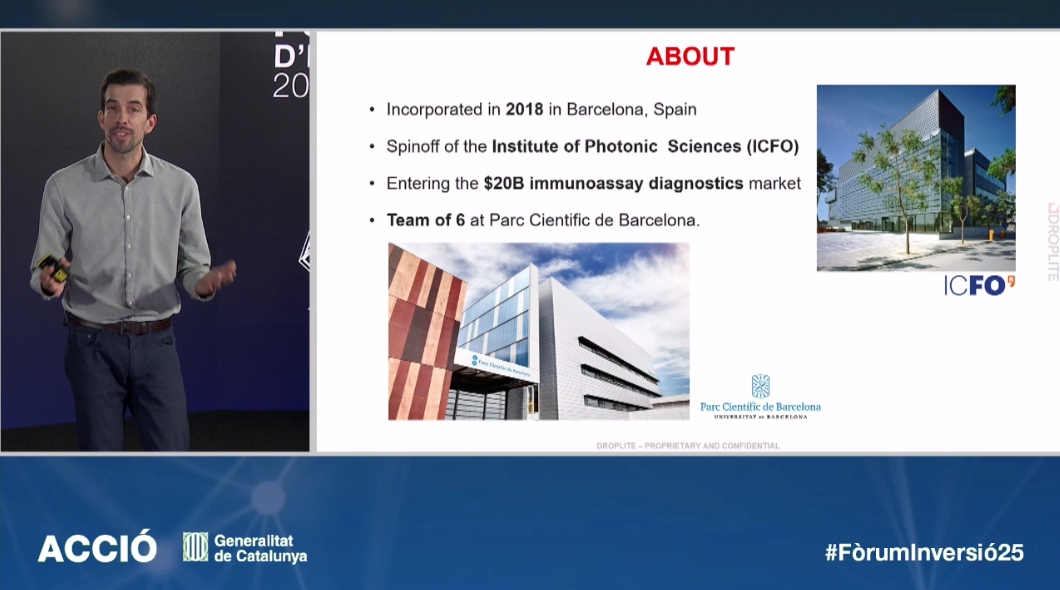Viewport: 1060px width, 590px height.
Task: Open the ICFO building photo
Action: (x=916, y=178)
